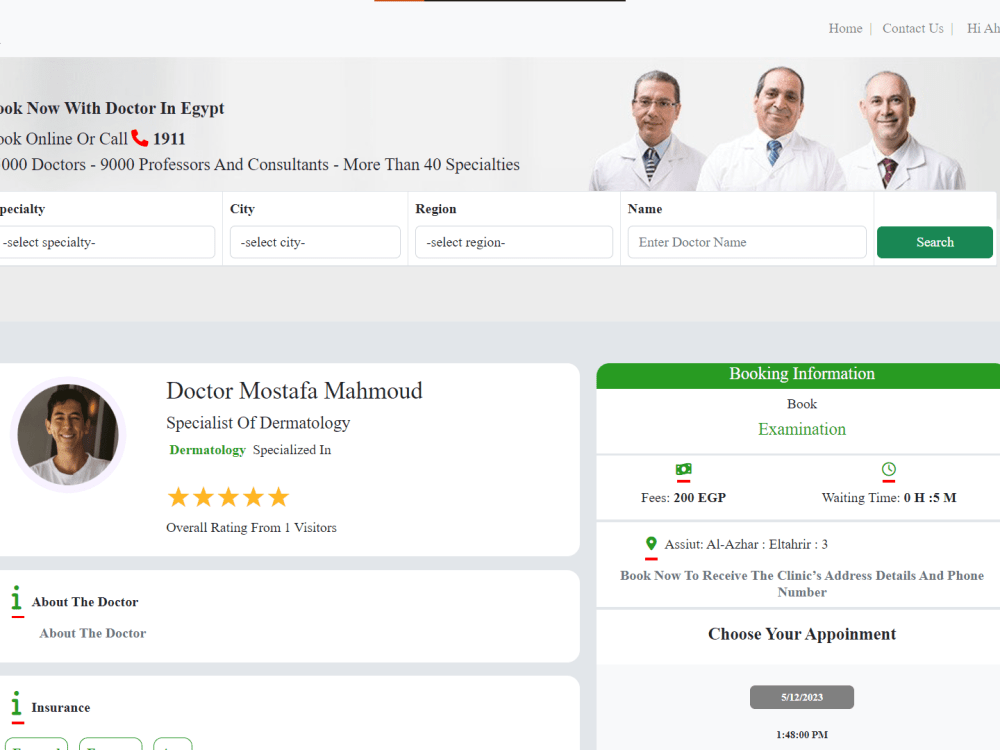Click the Book Now With Doctor In Egypt headline
The height and width of the screenshot is (750, 1000).
[x=112, y=108]
